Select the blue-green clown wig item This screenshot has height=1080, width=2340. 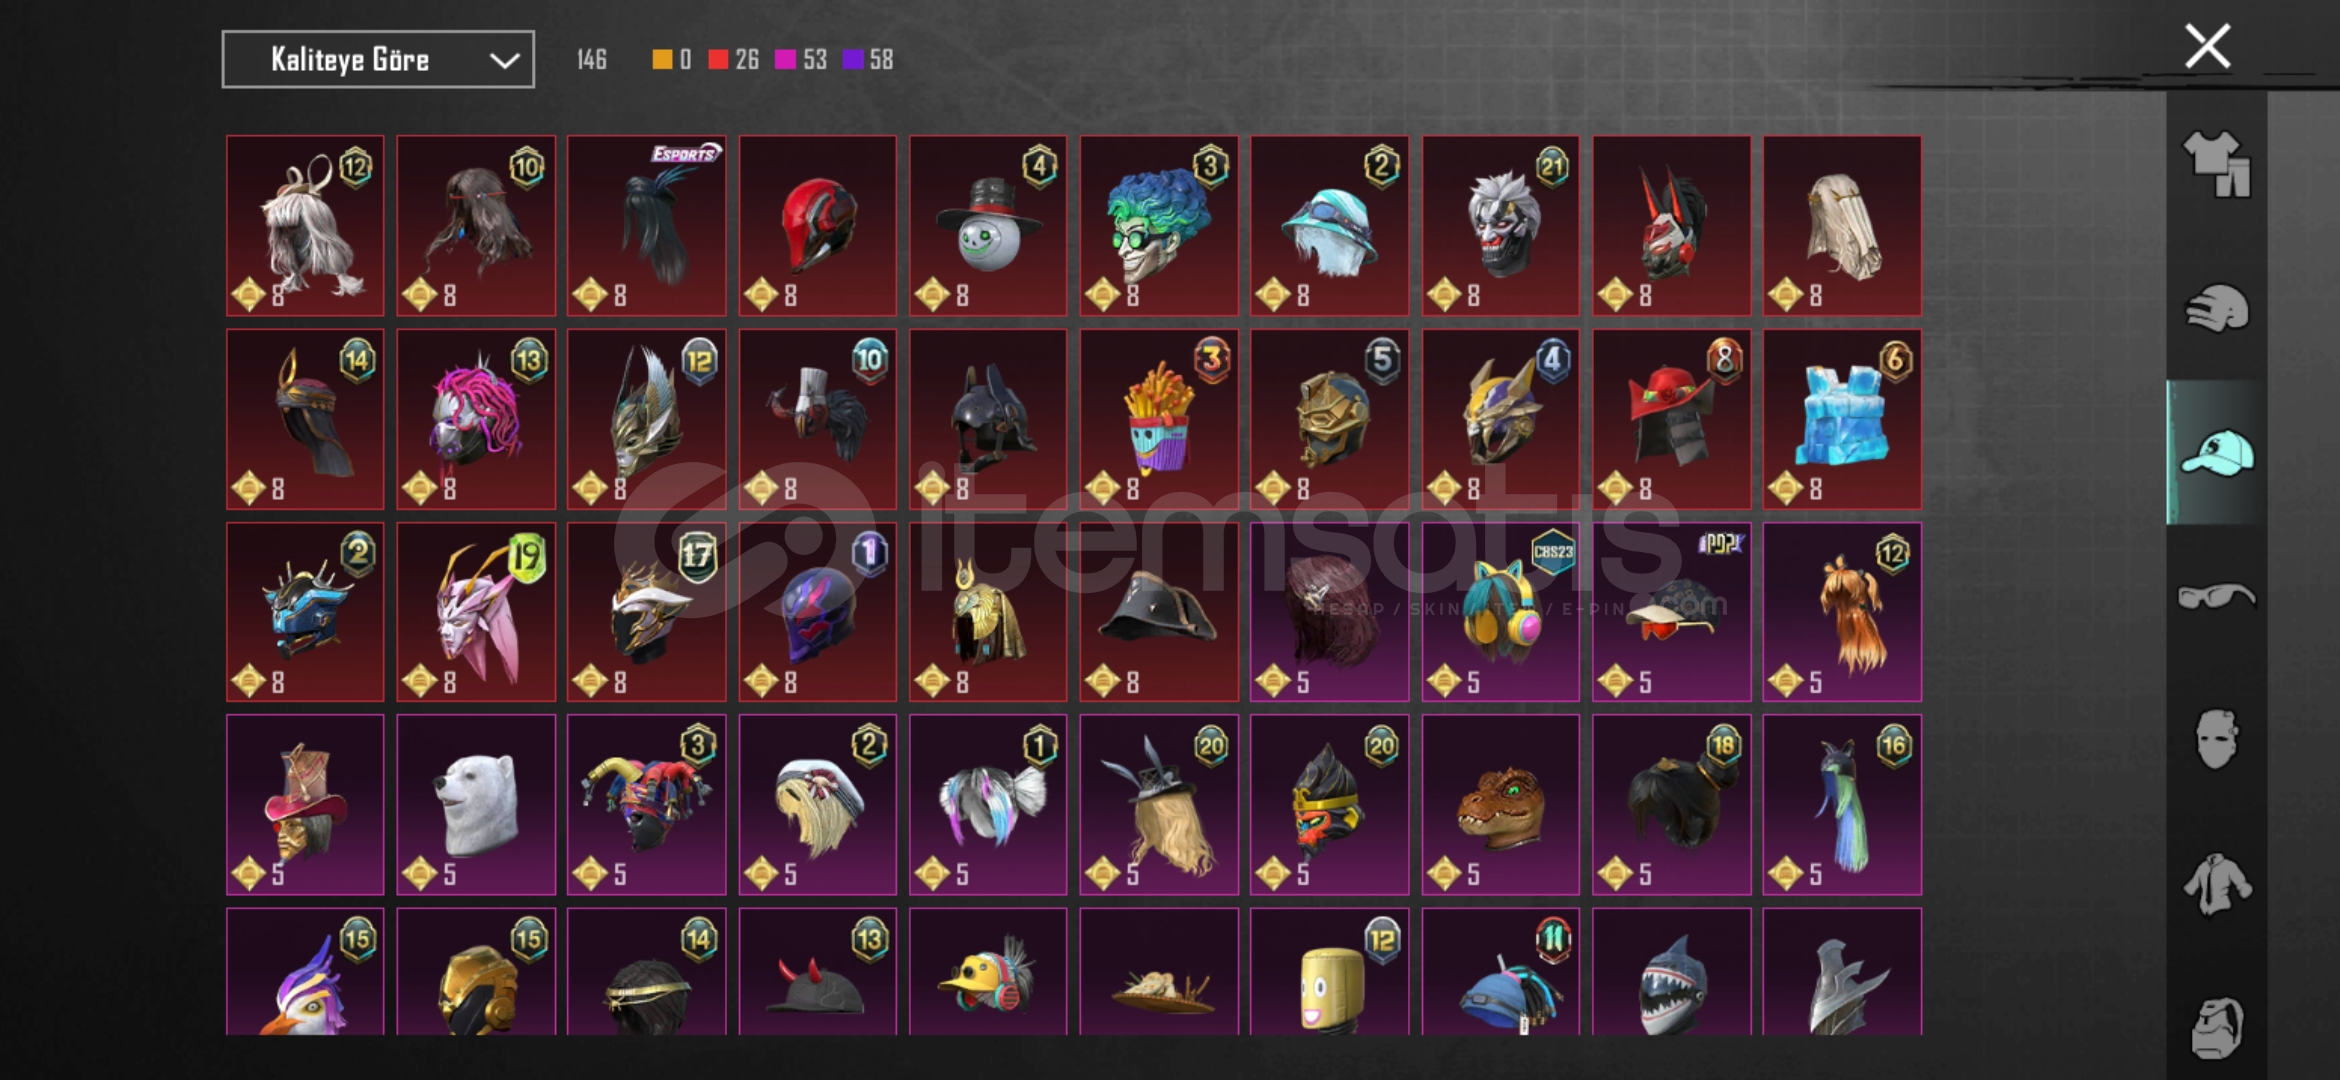pyautogui.click(x=1159, y=226)
